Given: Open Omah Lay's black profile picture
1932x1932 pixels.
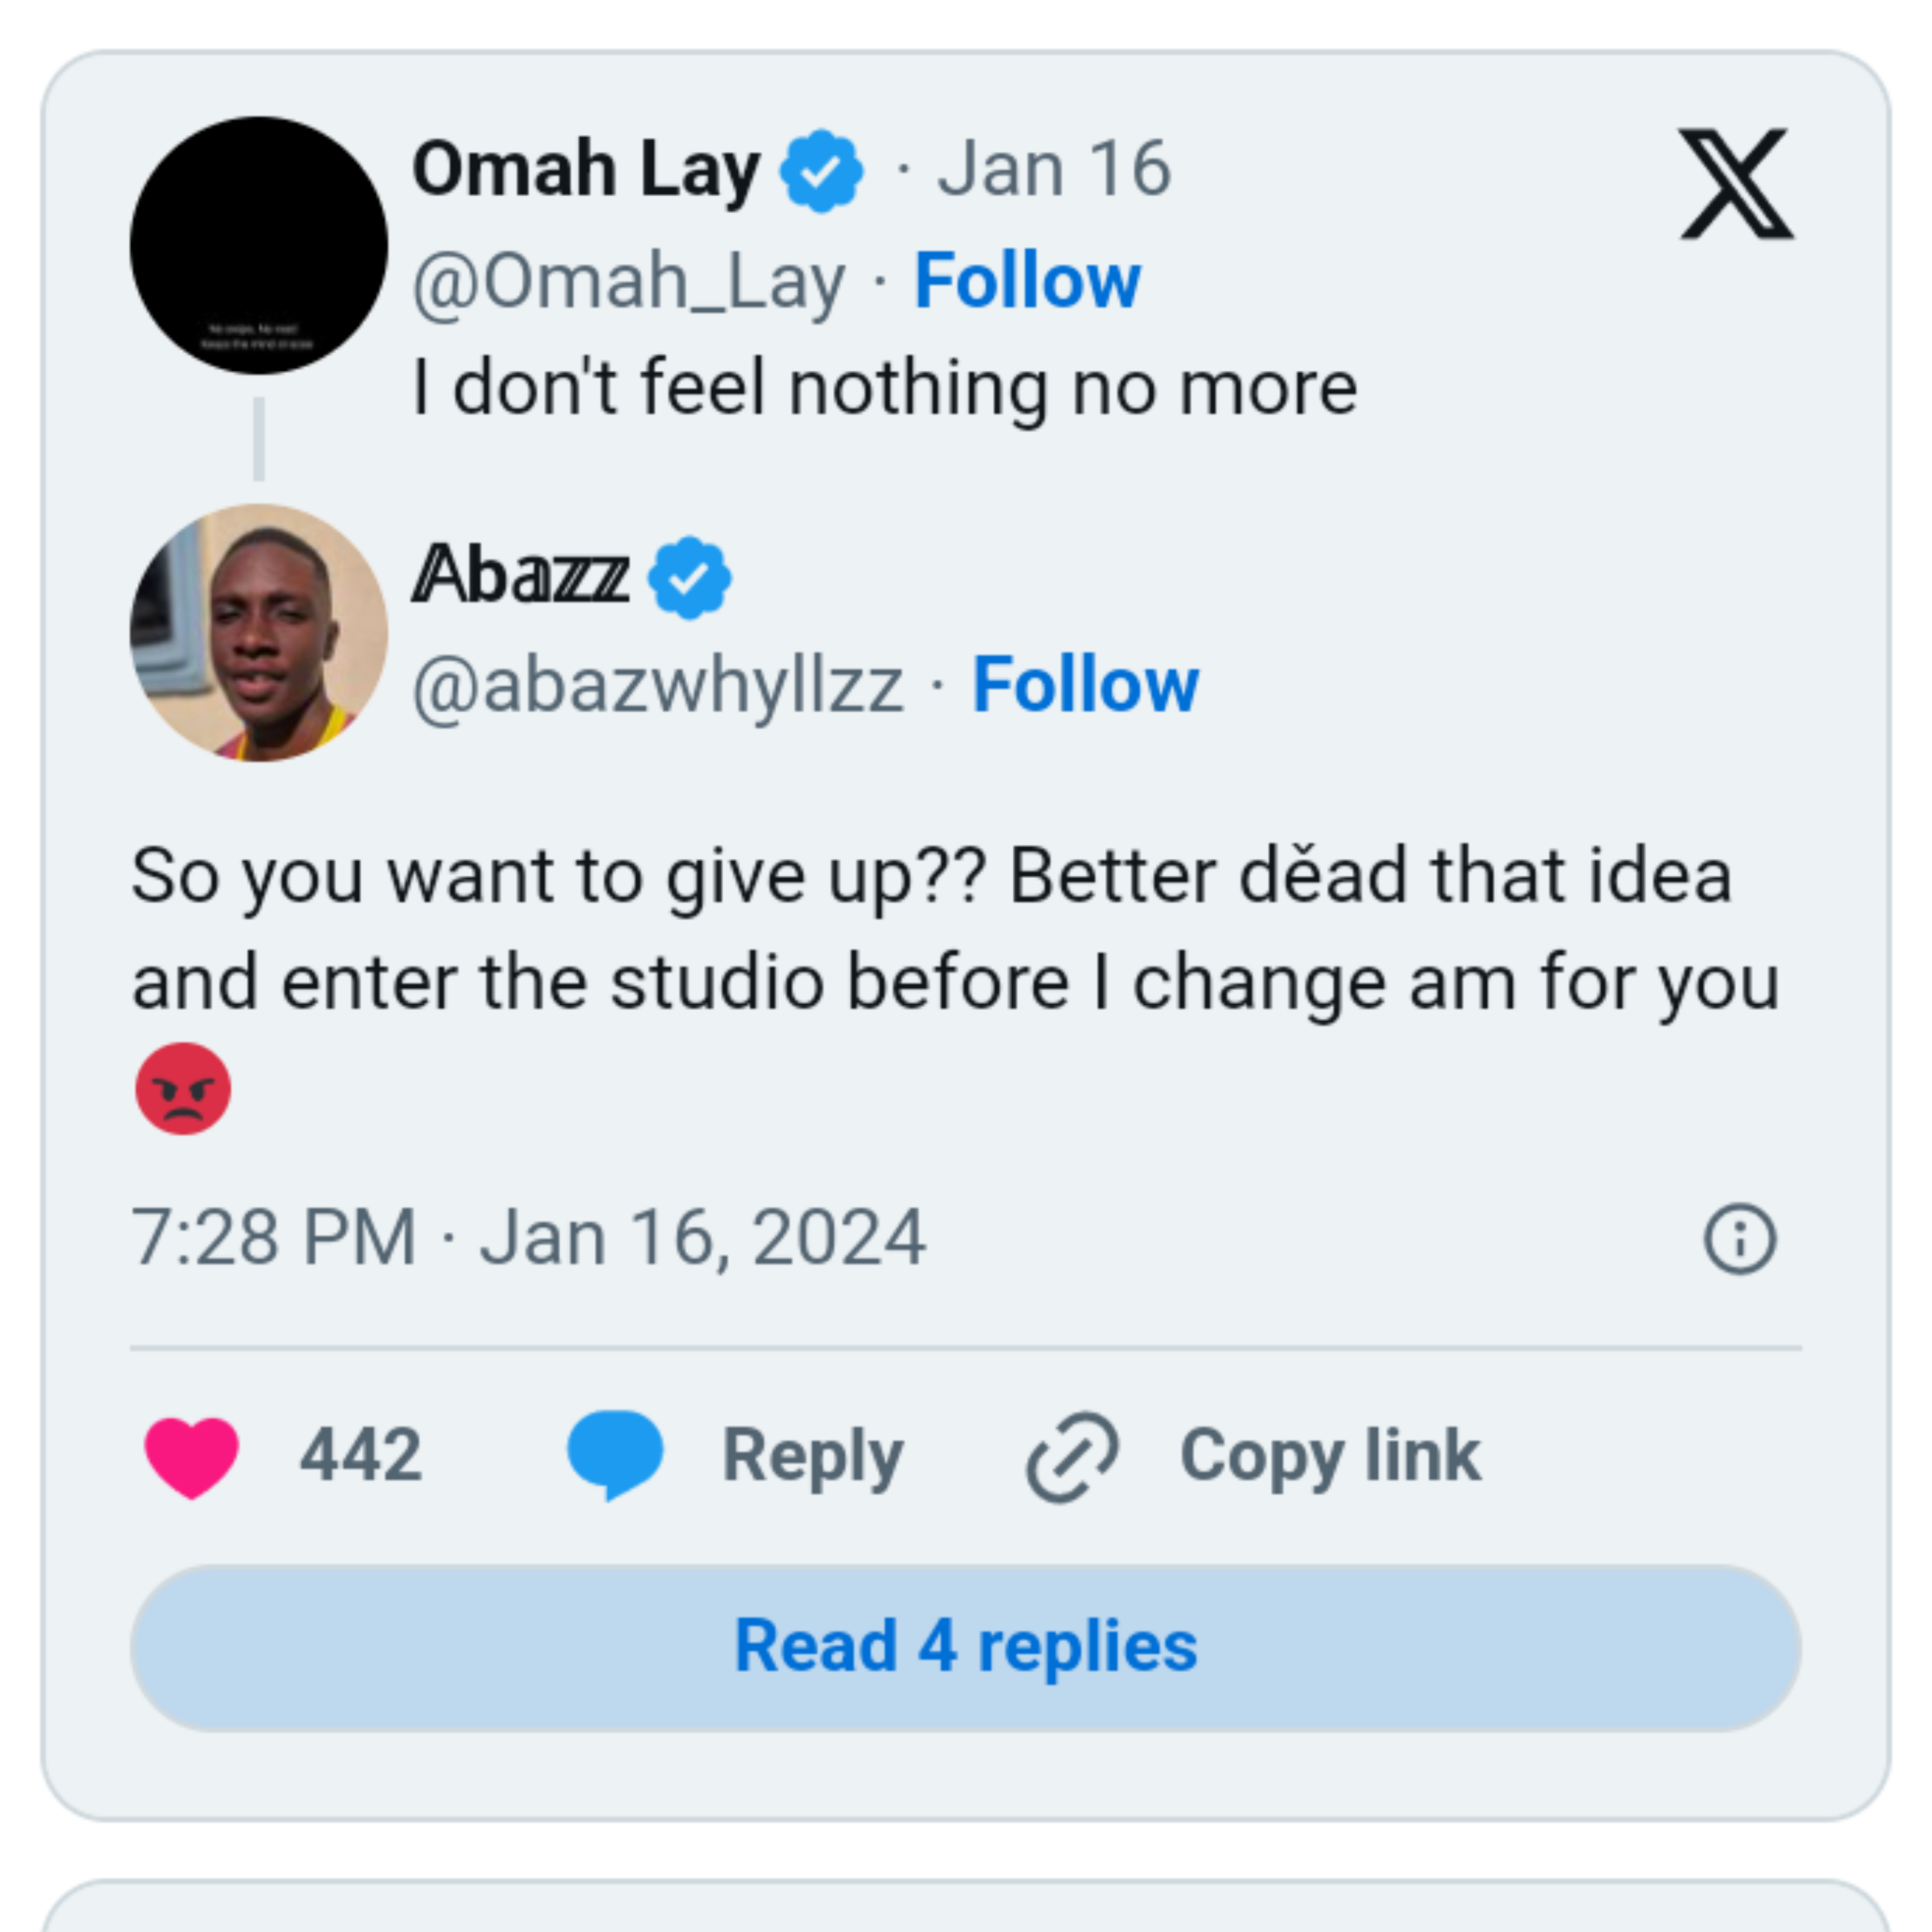Looking at the screenshot, I should tap(259, 246).
